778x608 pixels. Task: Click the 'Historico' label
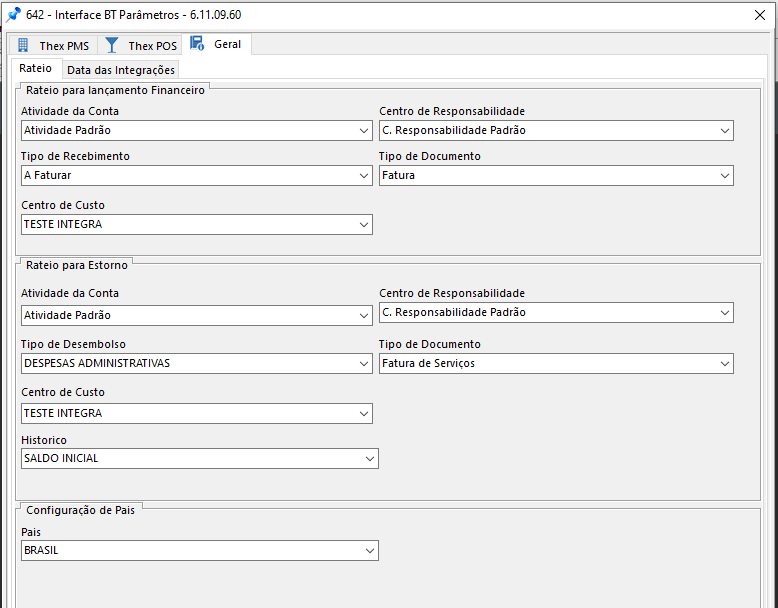coord(44,440)
